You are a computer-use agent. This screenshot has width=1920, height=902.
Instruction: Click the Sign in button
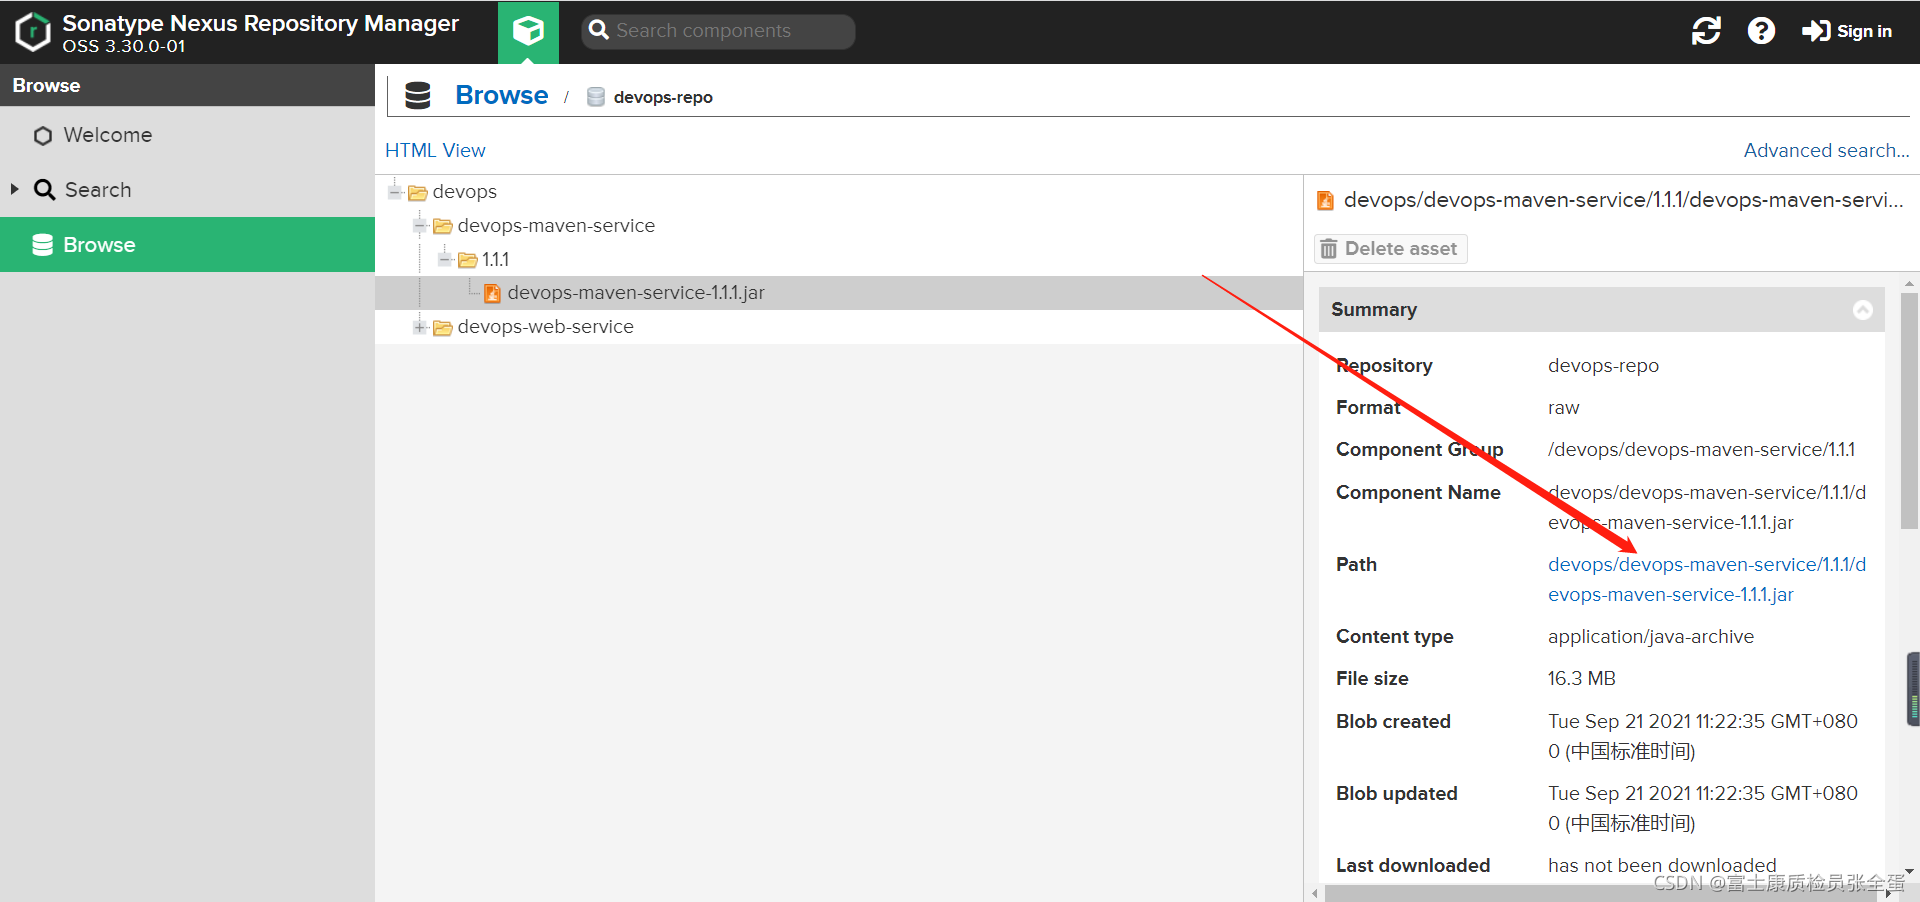pyautogui.click(x=1847, y=31)
